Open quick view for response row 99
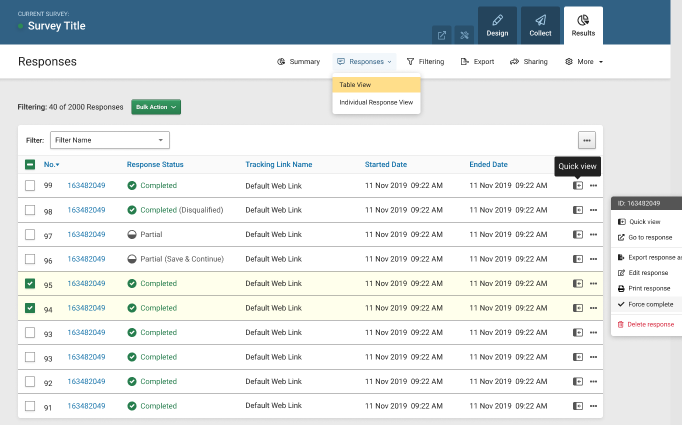682x425 pixels. tap(577, 185)
